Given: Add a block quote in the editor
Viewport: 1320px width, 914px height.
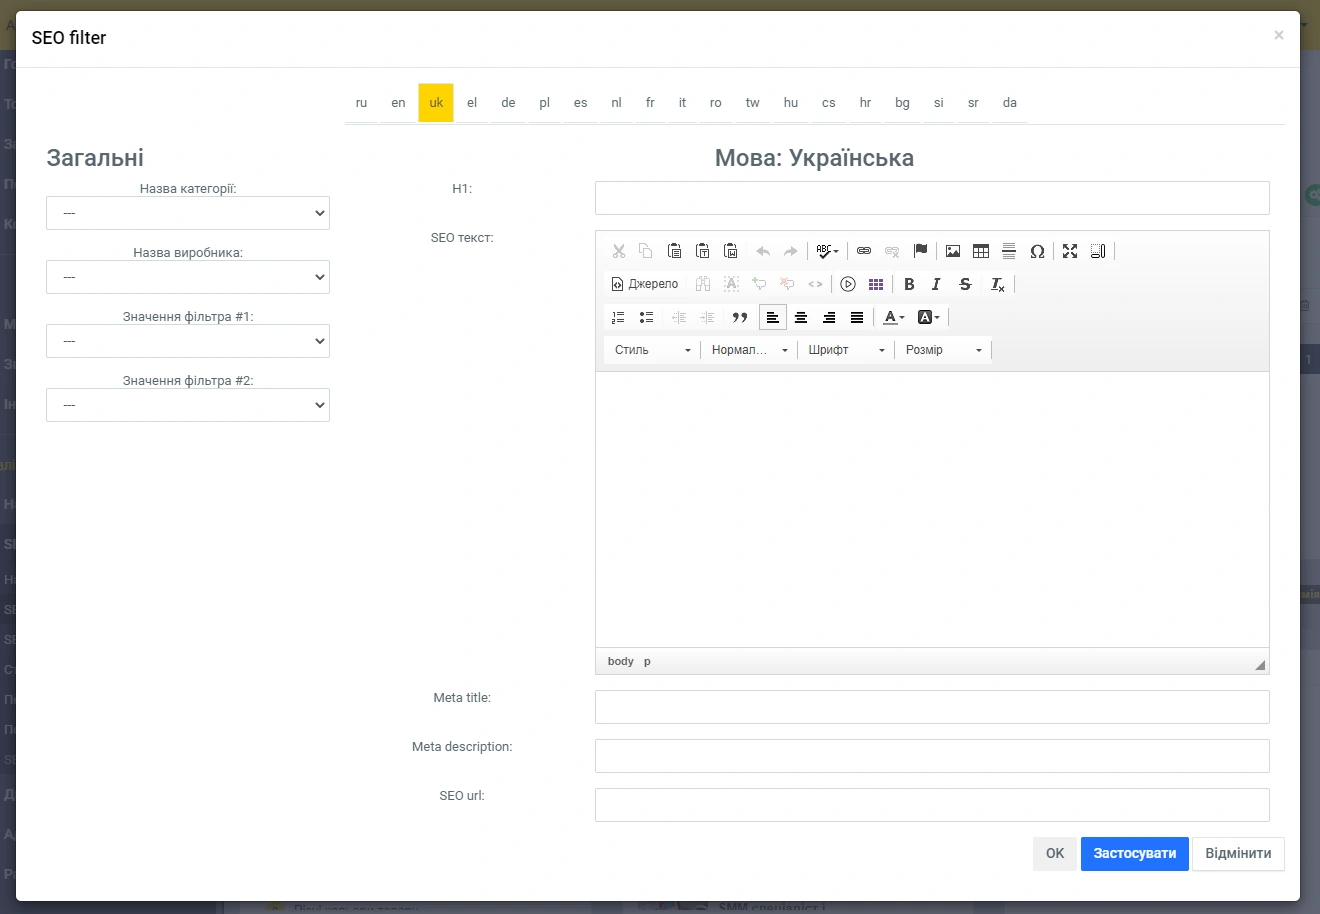Looking at the screenshot, I should pos(740,317).
